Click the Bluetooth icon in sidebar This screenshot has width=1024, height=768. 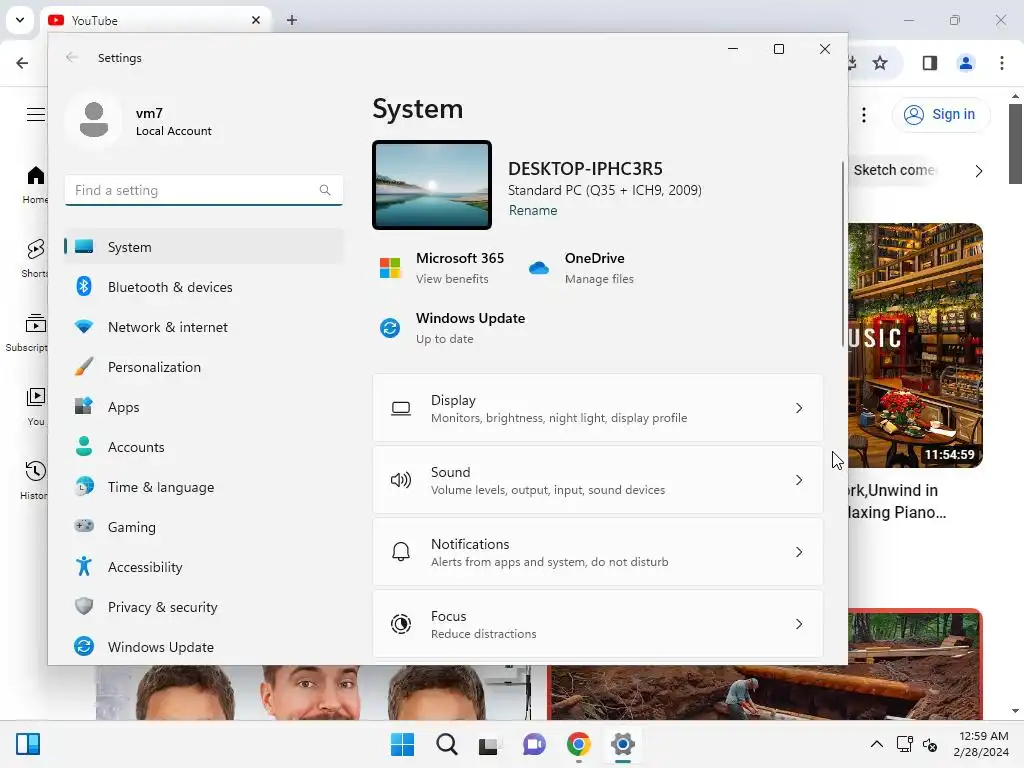point(84,286)
